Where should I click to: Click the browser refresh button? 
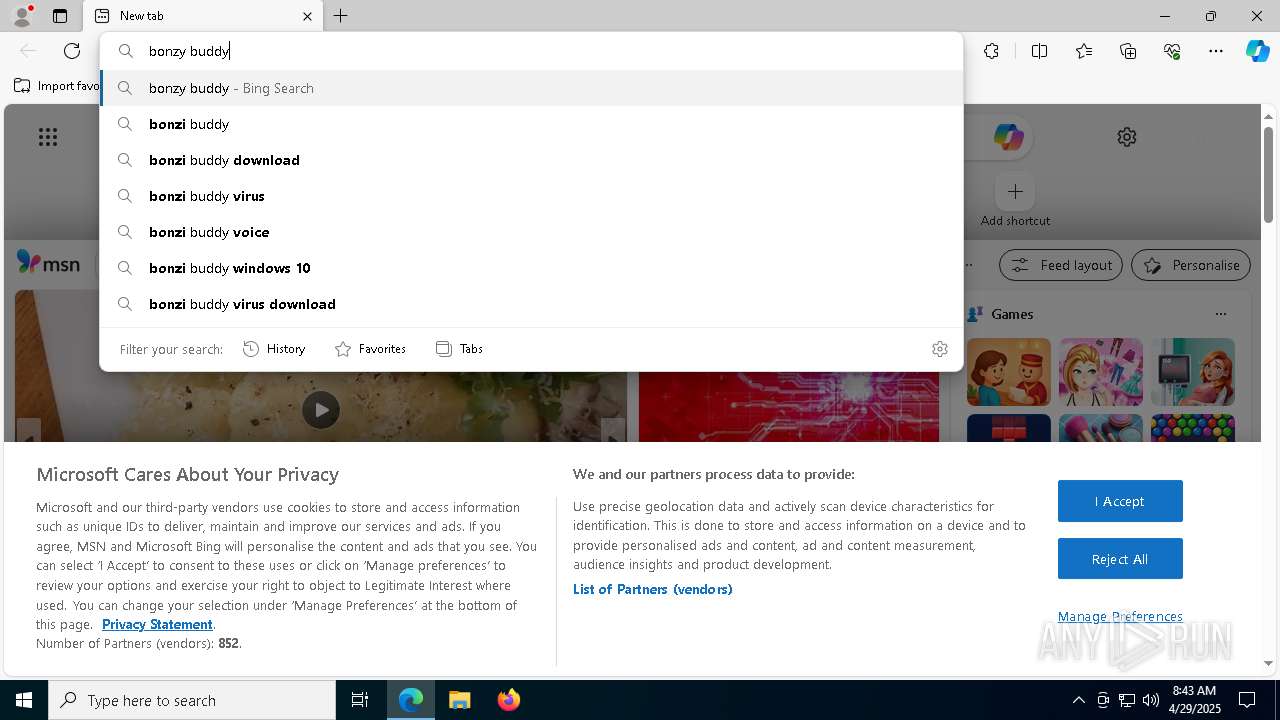[x=72, y=51]
